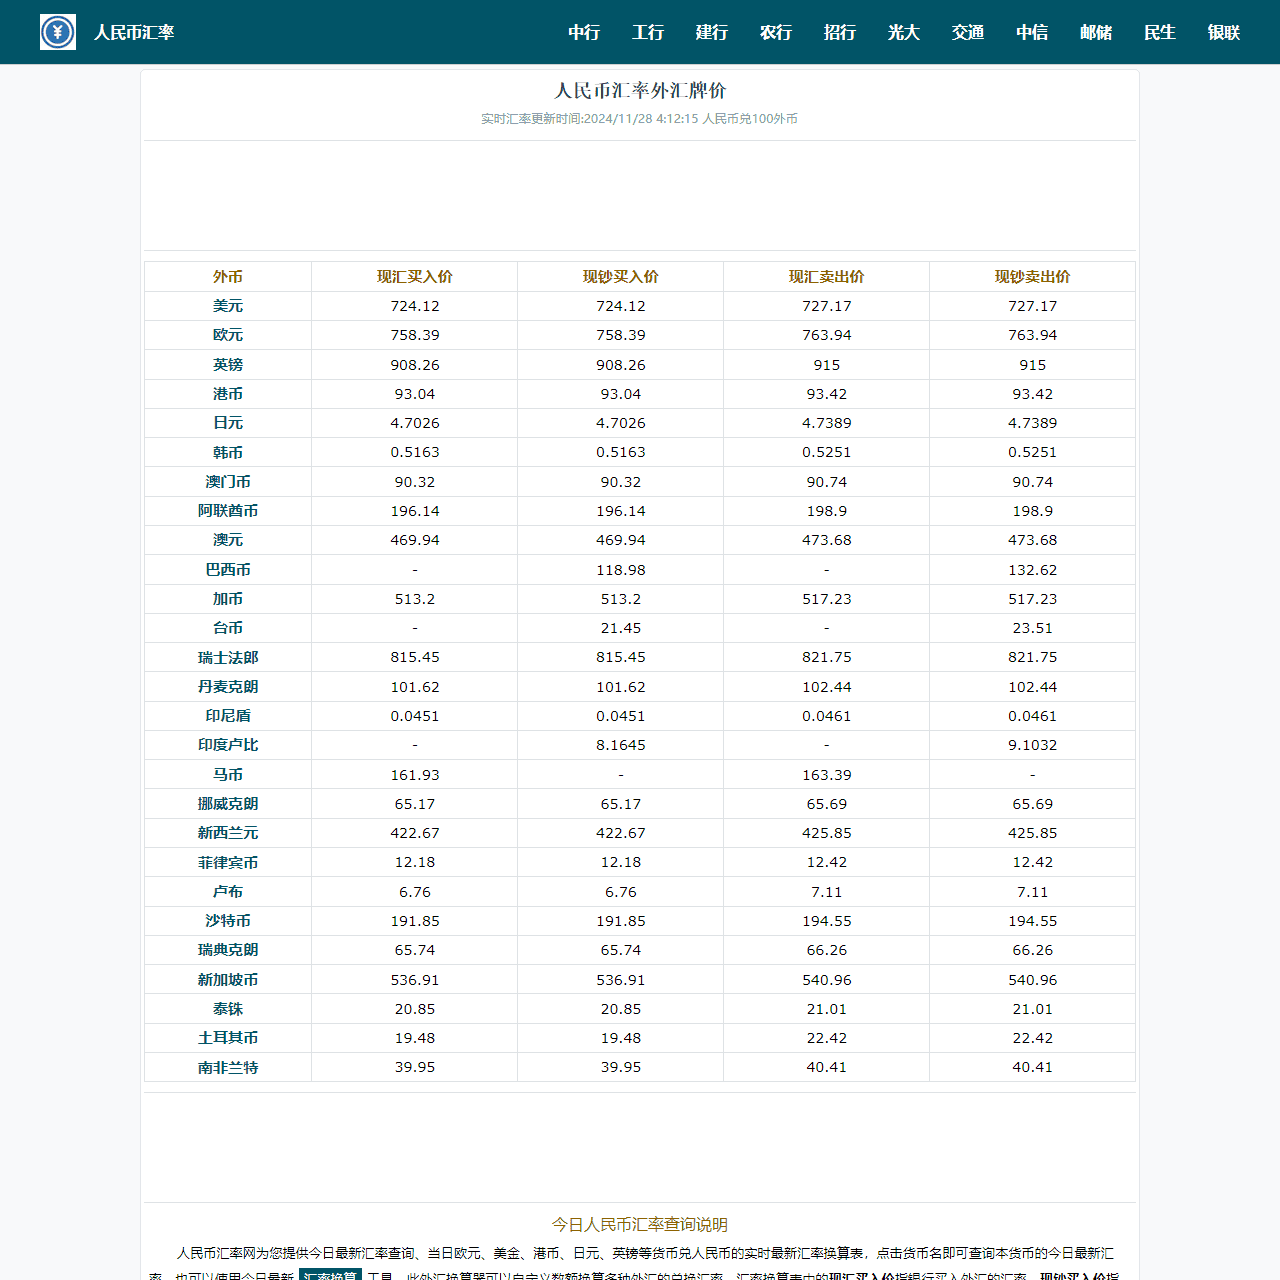View 台币 rate details
1280x1280 pixels.
pos(228,628)
